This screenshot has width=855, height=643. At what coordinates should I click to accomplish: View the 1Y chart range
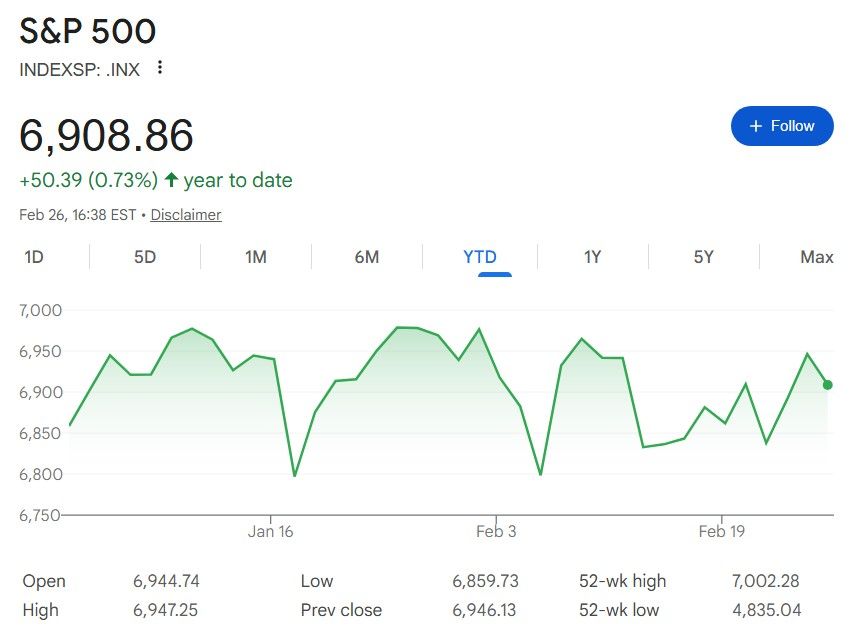point(593,257)
